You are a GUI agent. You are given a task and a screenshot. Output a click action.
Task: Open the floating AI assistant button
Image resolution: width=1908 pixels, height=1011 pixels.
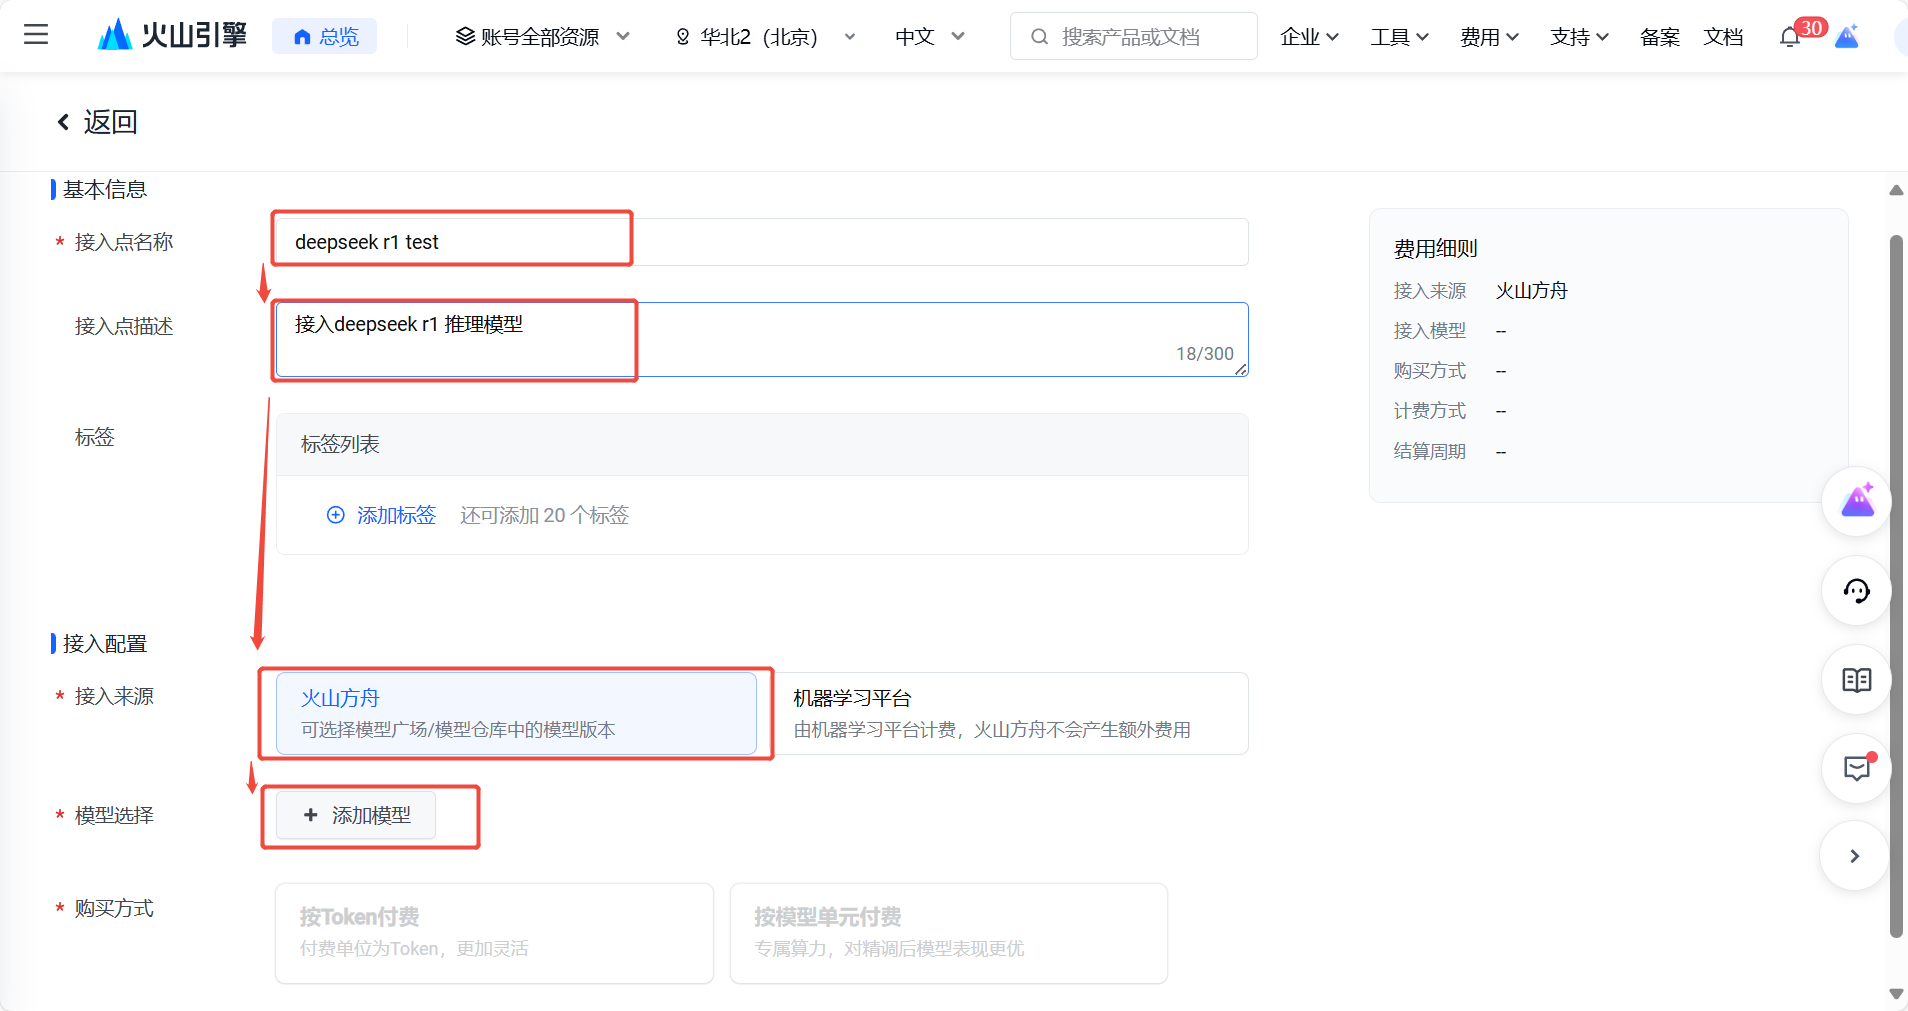[1857, 501]
